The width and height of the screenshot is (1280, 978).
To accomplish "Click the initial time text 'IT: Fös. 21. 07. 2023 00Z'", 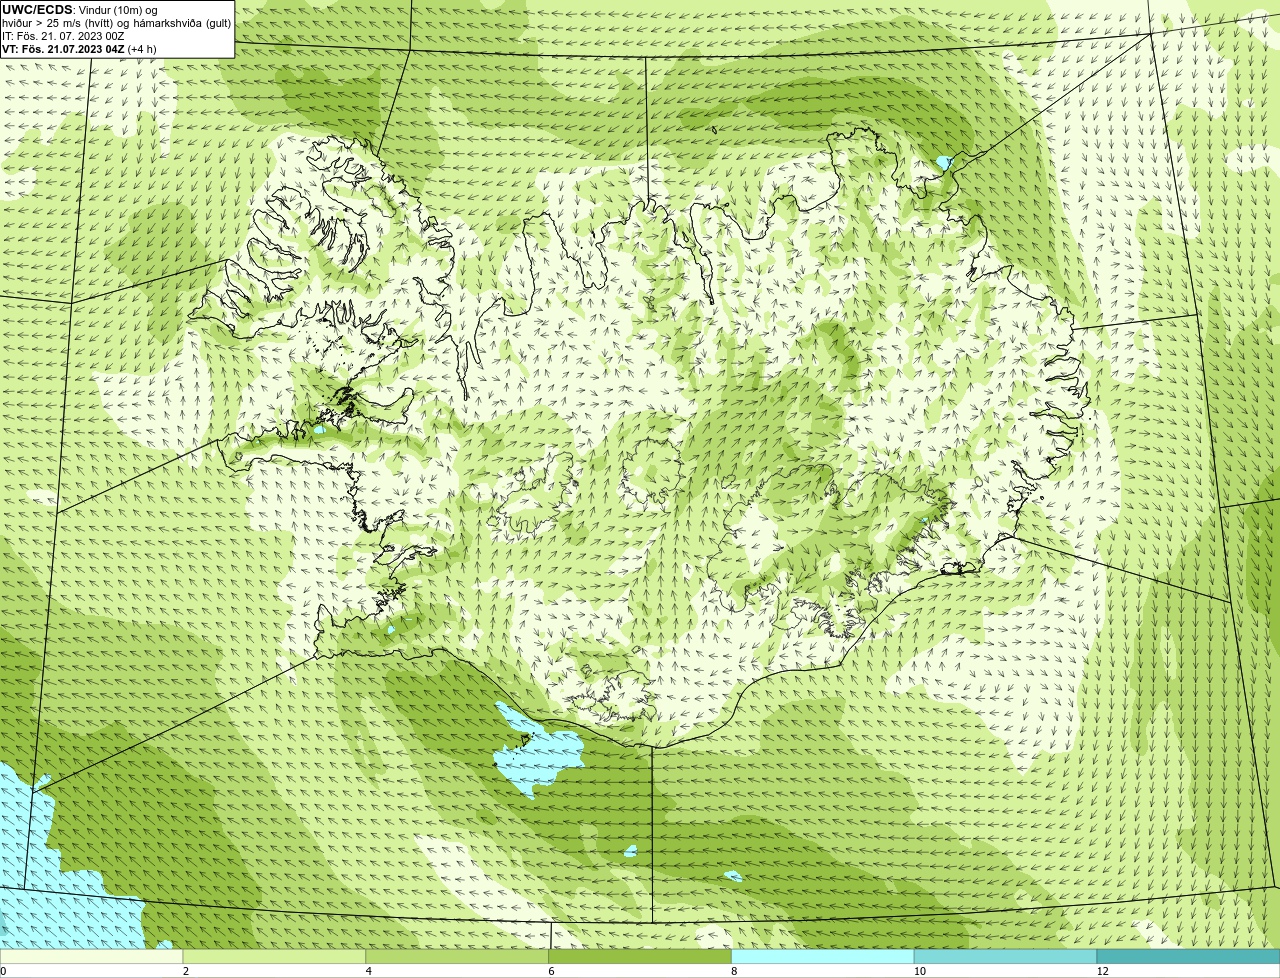I will (63, 36).
